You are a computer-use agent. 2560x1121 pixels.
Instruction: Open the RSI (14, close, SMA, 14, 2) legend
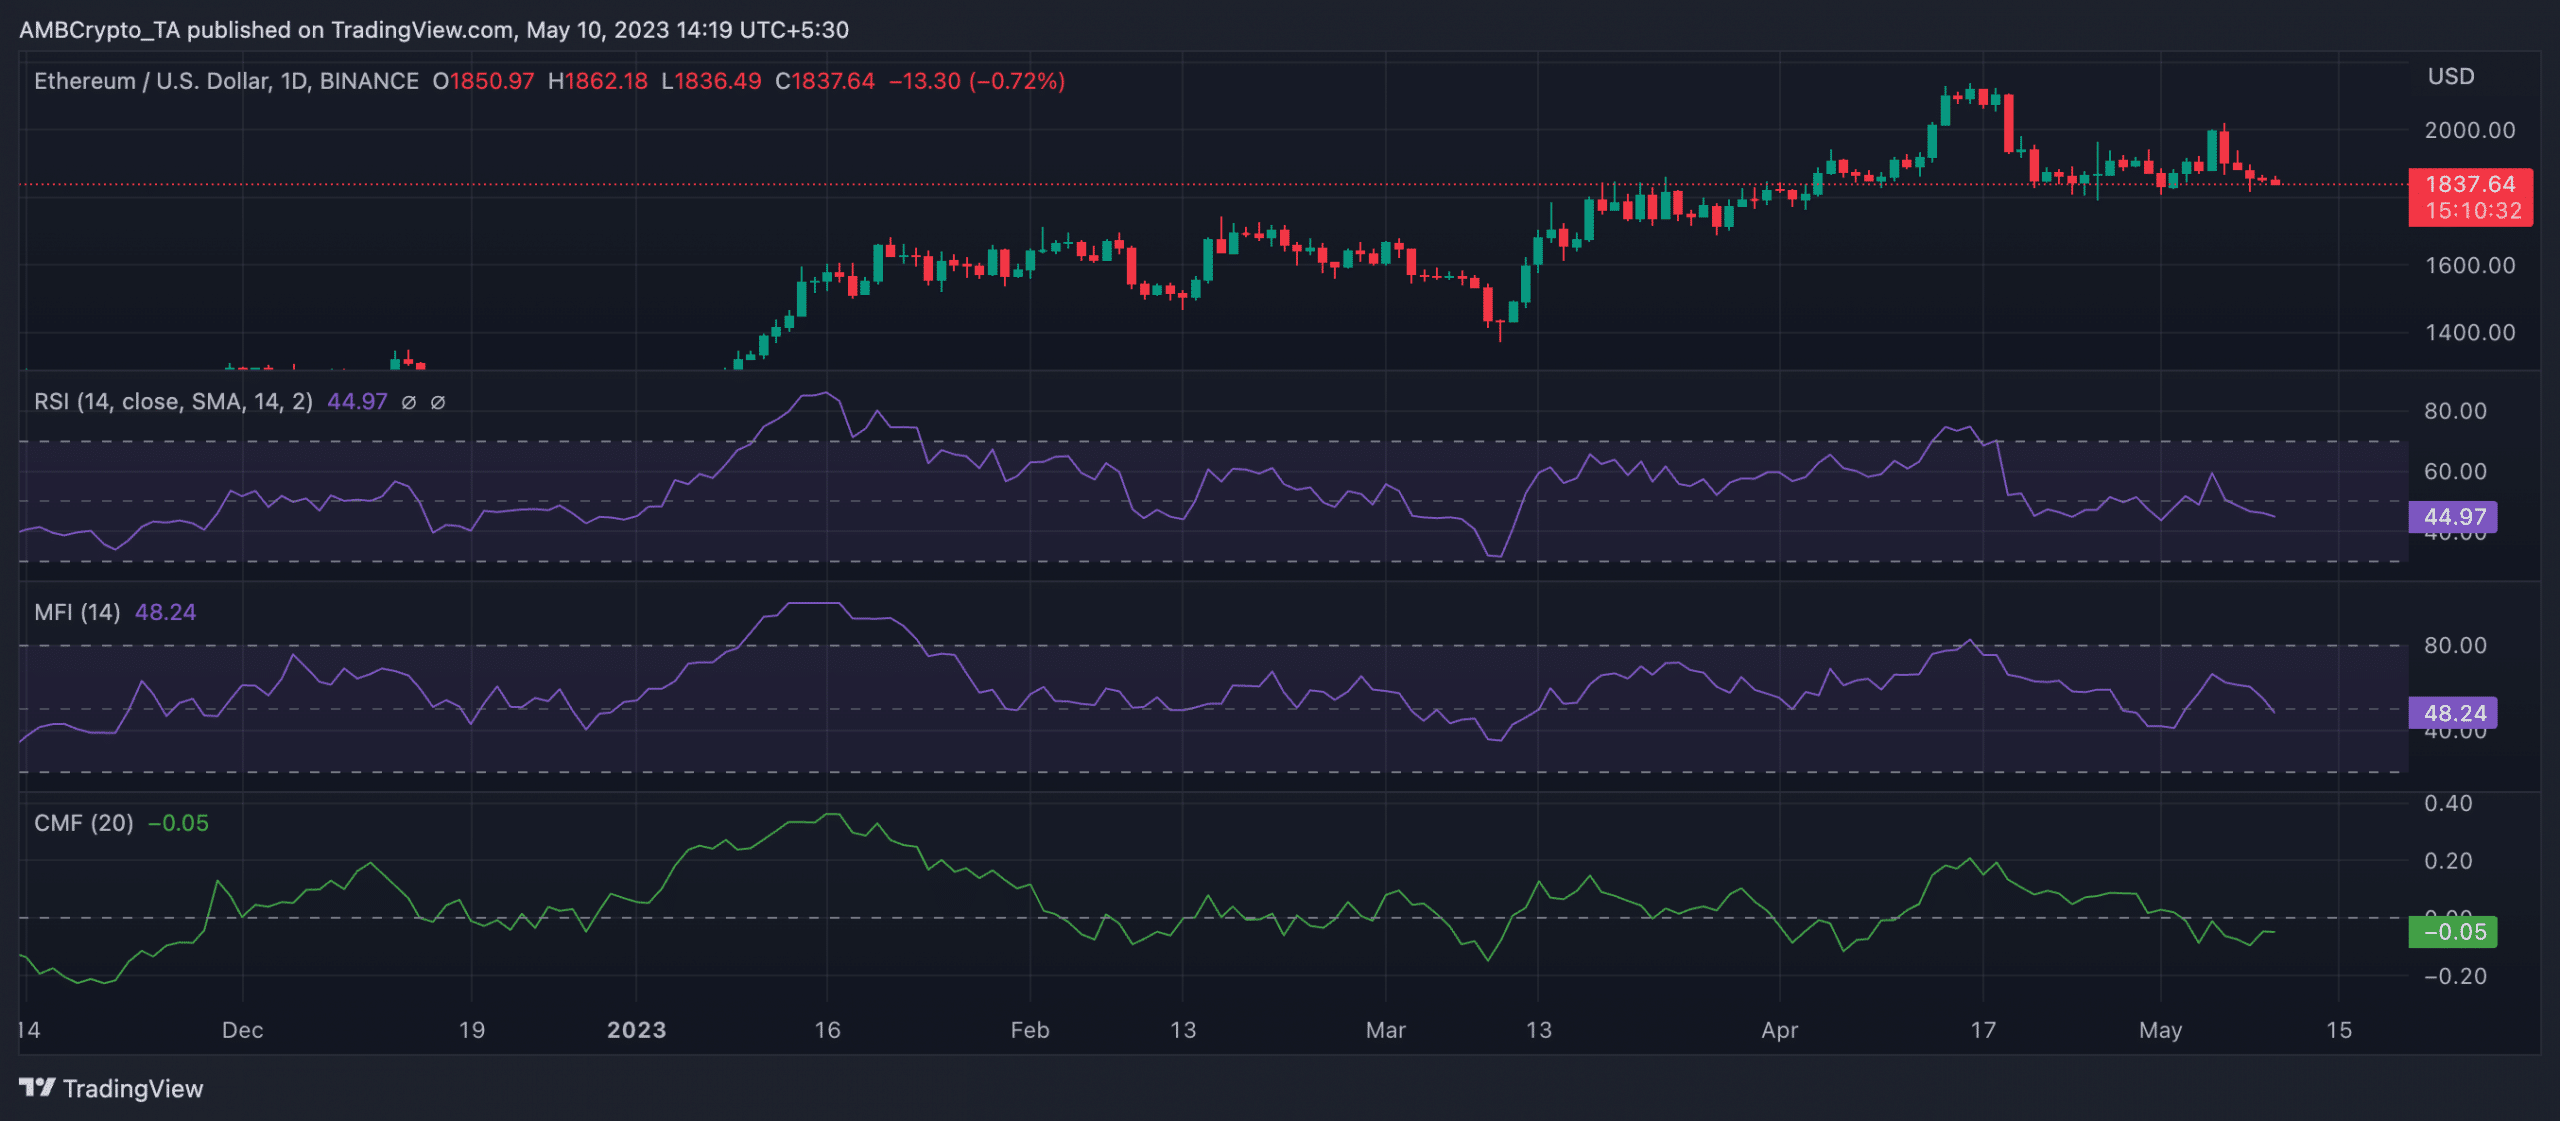(173, 402)
